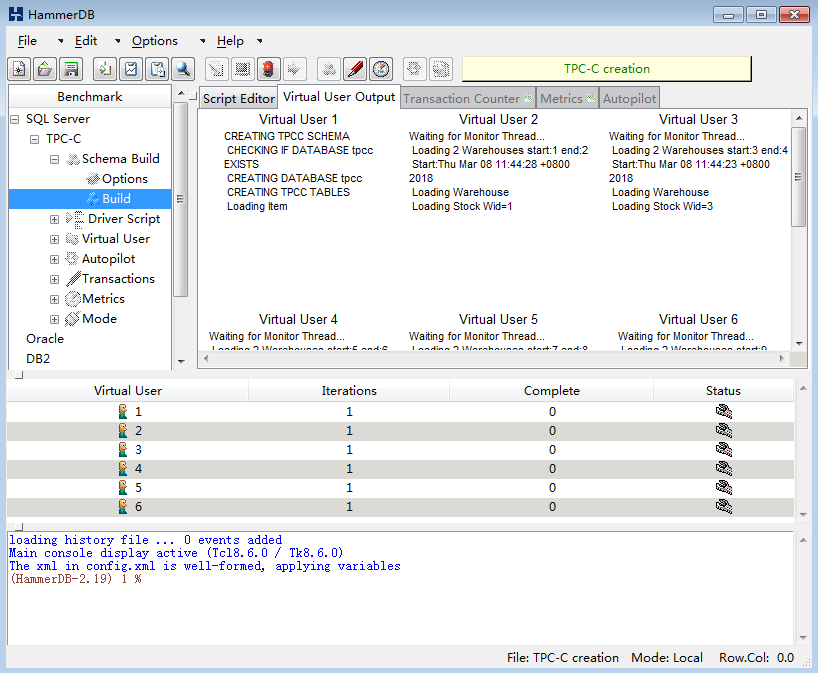Open the Edit menu
Screen dimensions: 818x673
click(86, 41)
